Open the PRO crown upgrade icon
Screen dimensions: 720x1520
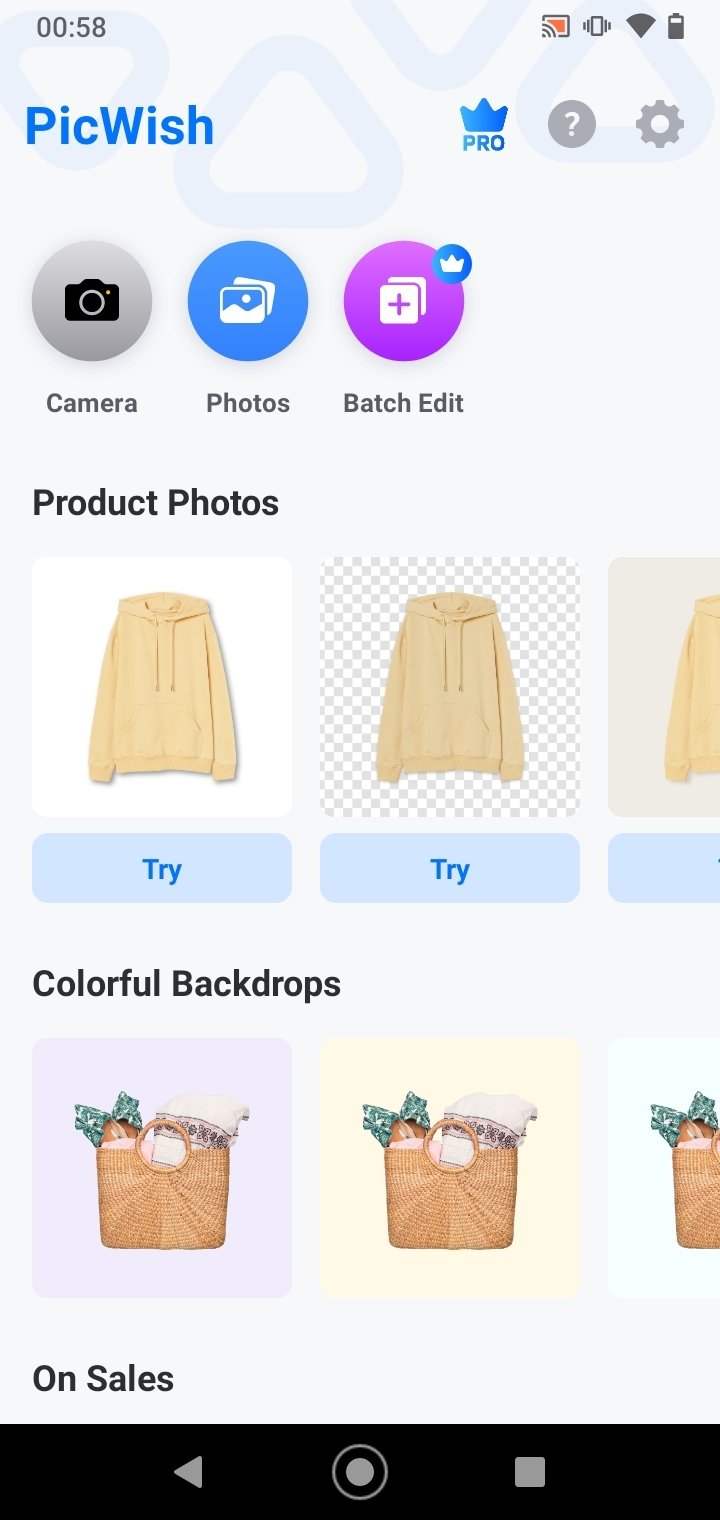[483, 127]
